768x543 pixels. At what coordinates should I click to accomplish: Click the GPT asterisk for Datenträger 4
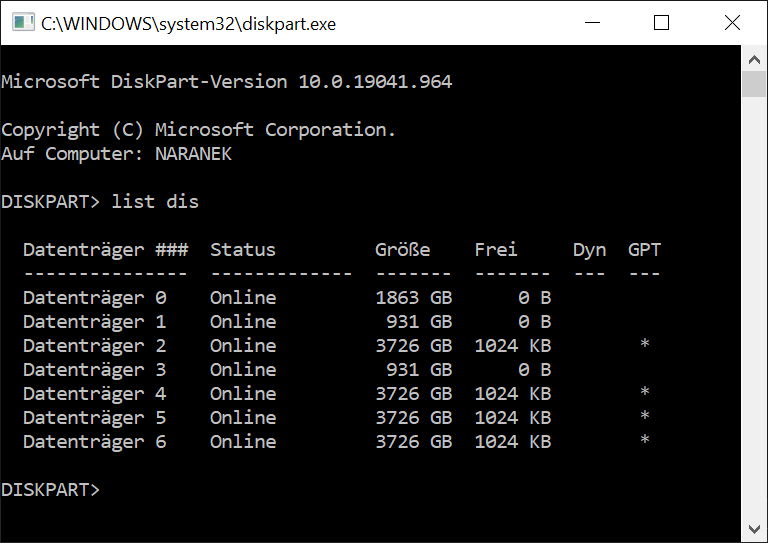click(645, 392)
